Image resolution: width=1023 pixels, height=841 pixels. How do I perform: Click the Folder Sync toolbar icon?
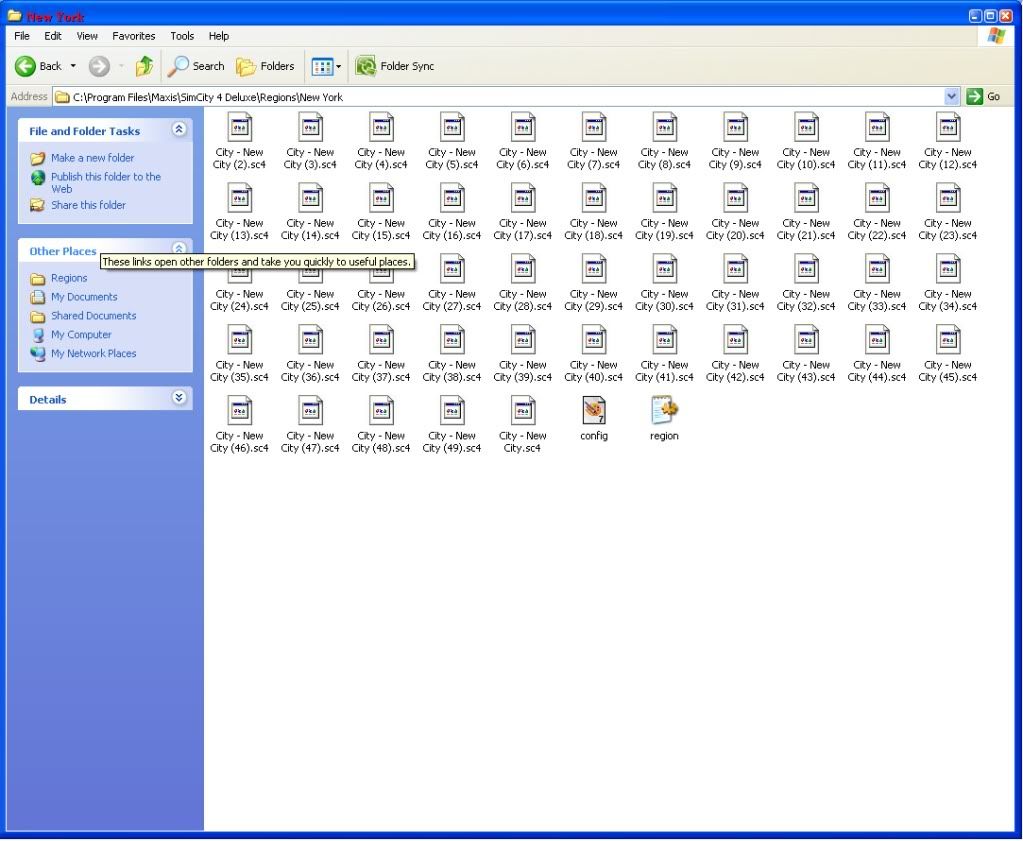point(365,66)
